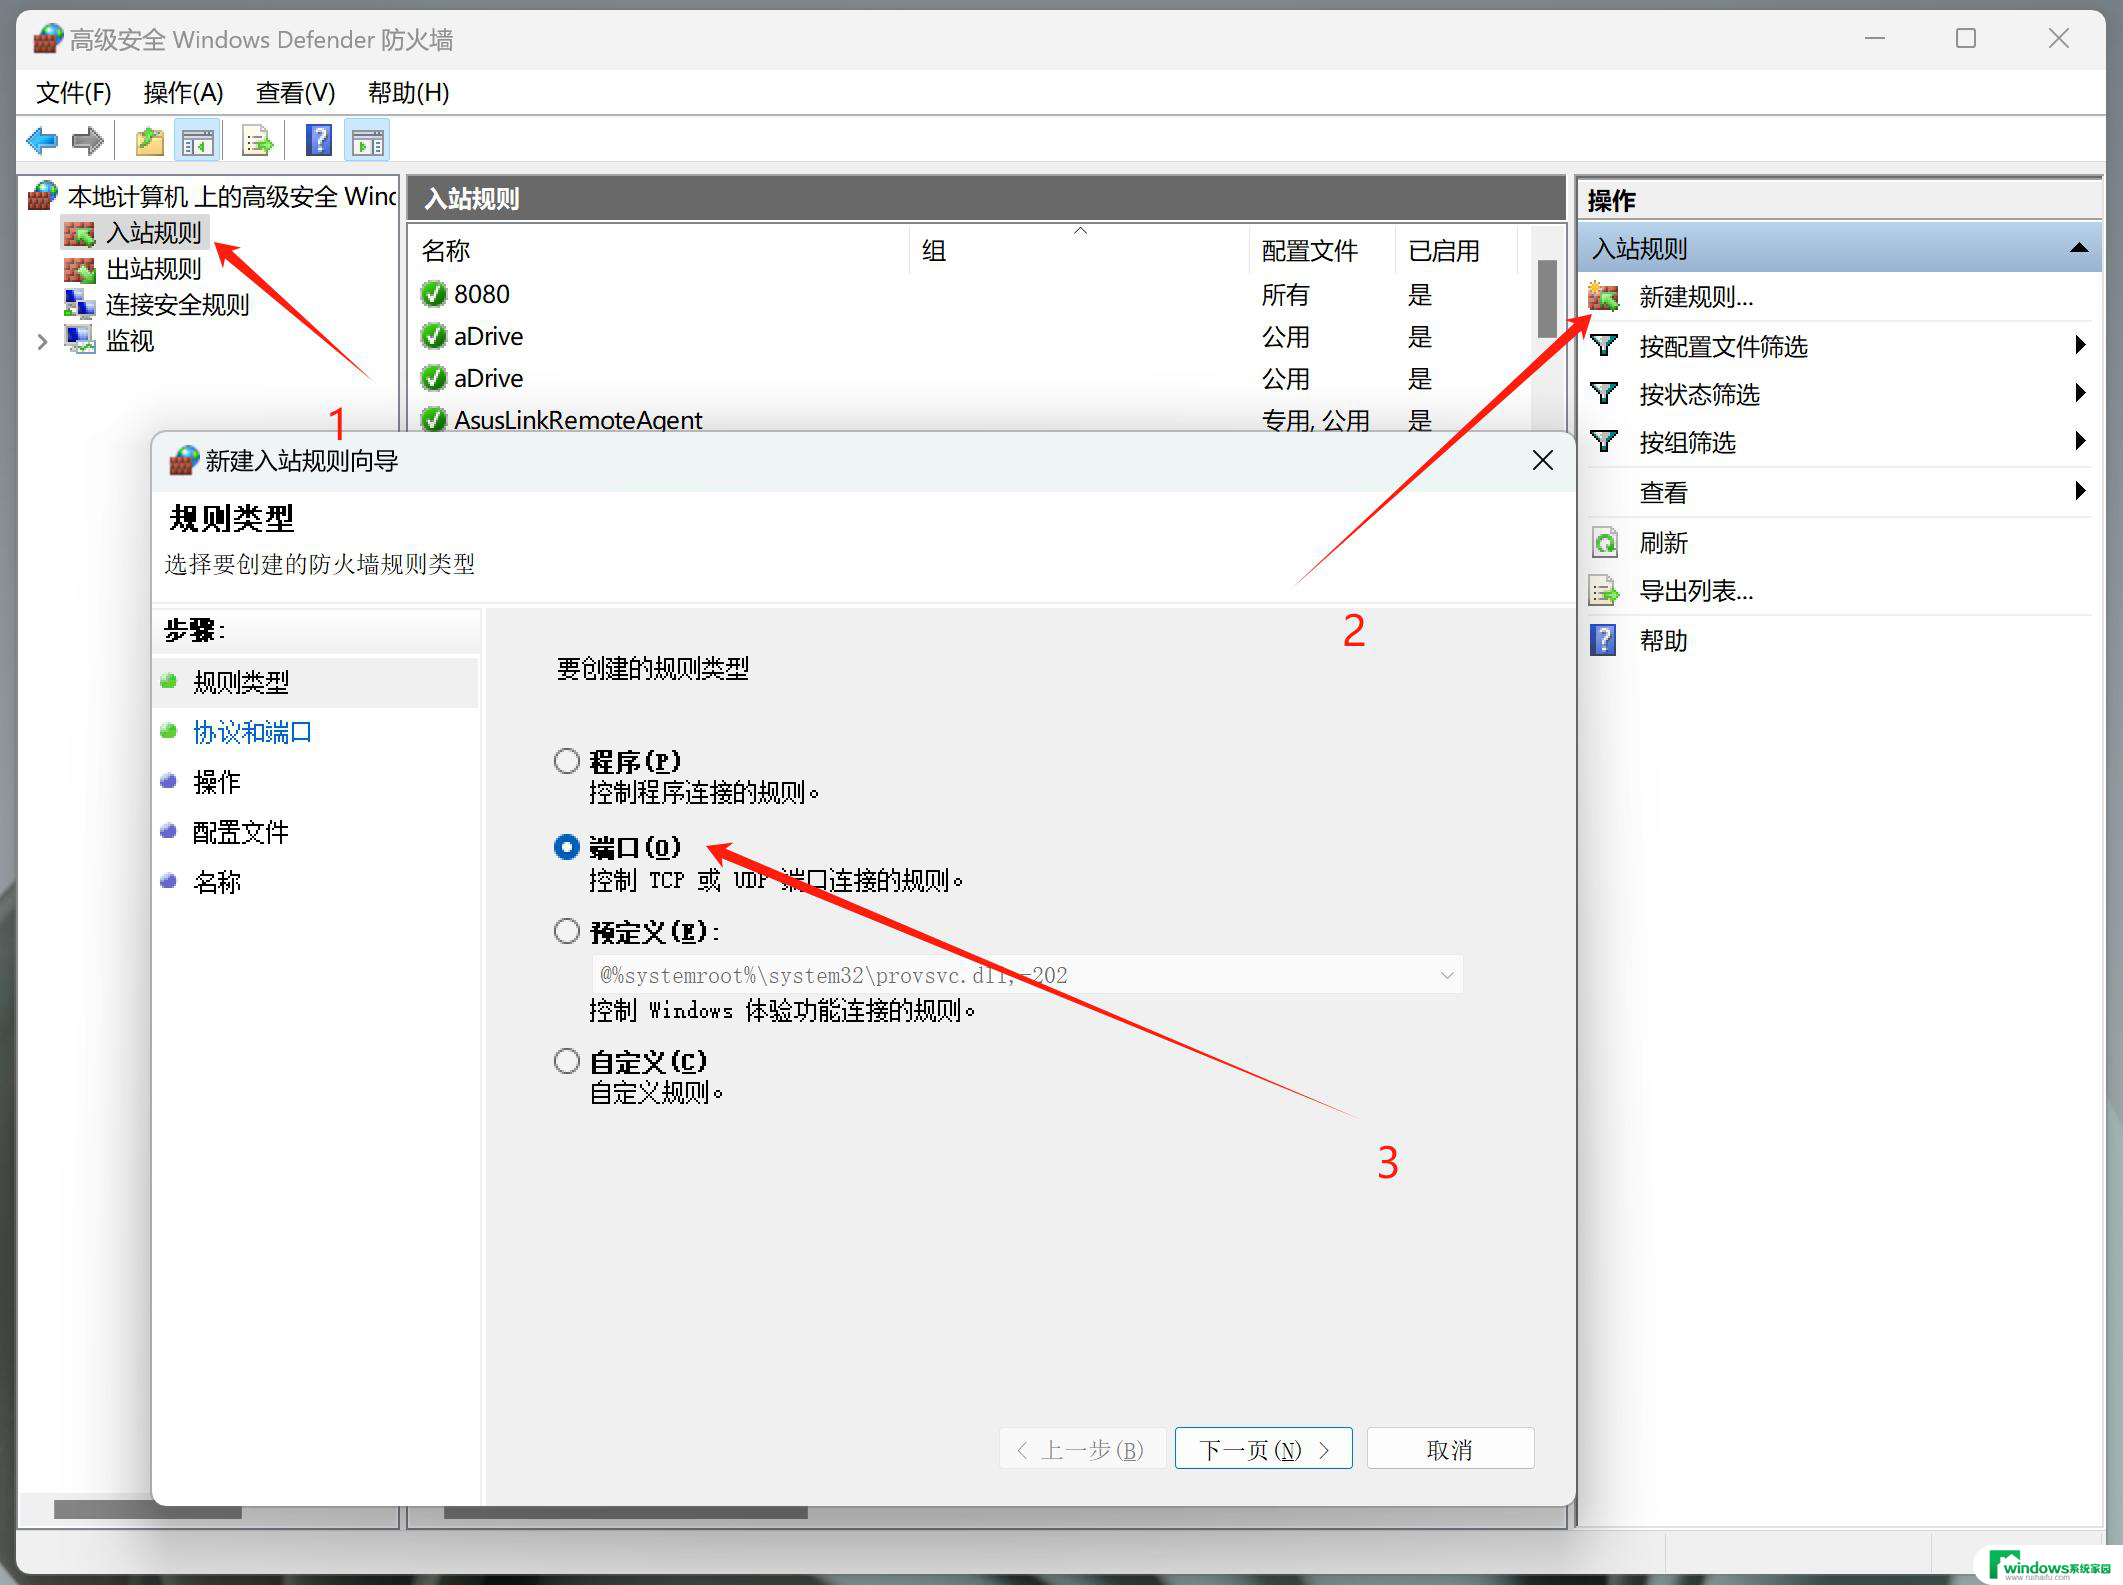Click the Export list toolbar icon
The image size is (2123, 1585).
pos(257,141)
